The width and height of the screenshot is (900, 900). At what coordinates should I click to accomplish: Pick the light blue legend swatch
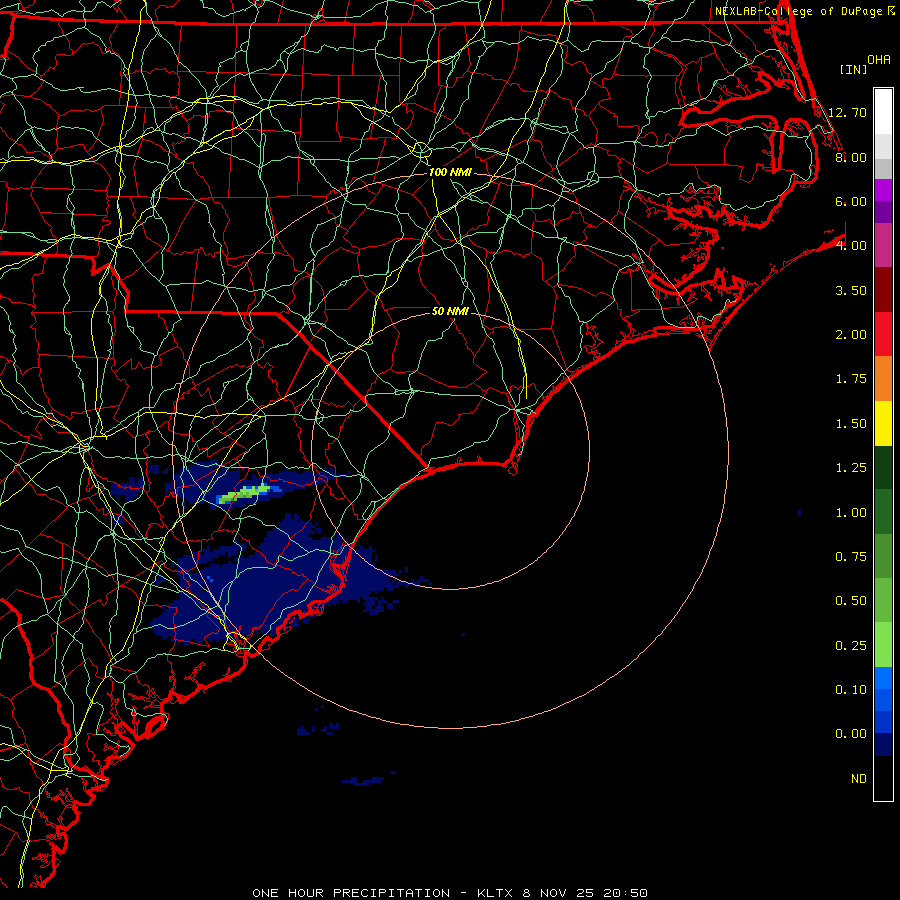(x=883, y=678)
